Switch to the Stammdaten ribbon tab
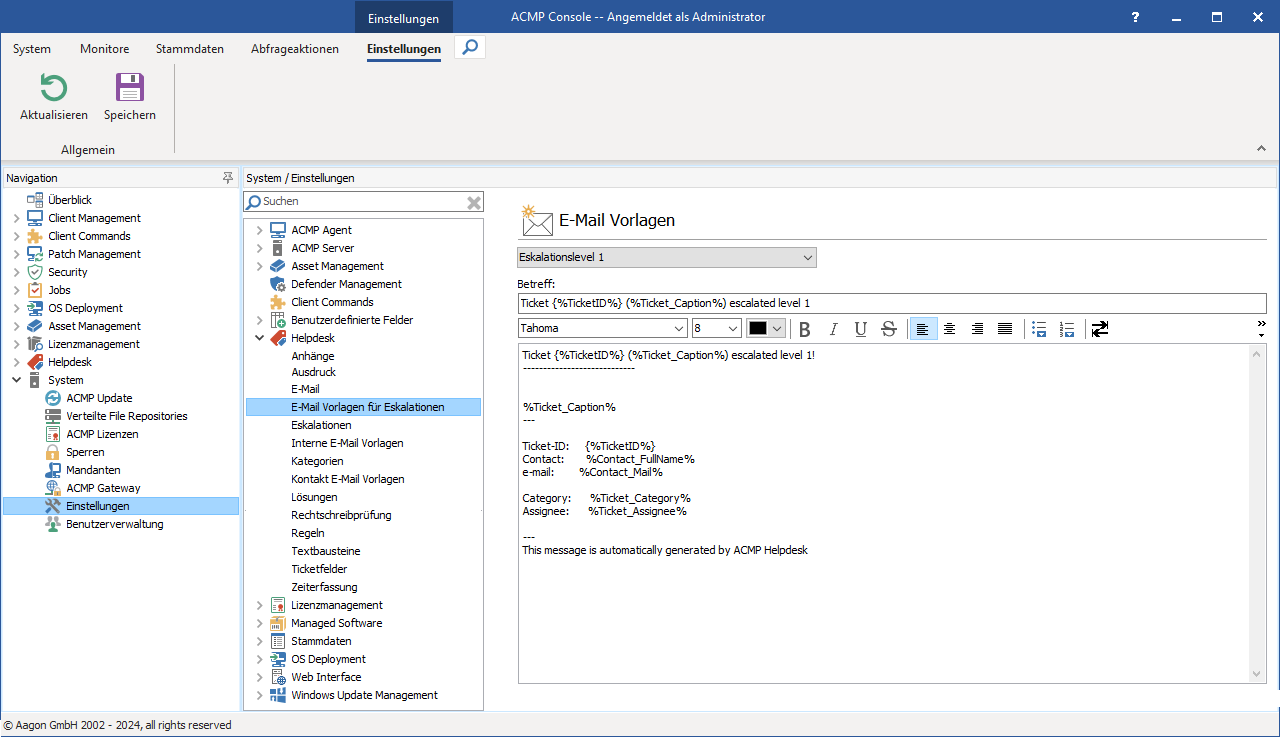The image size is (1280, 738). (189, 49)
